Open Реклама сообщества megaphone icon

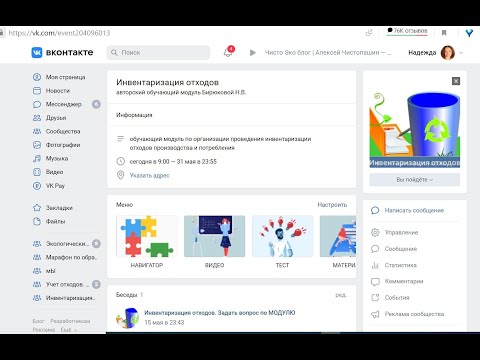(375, 314)
